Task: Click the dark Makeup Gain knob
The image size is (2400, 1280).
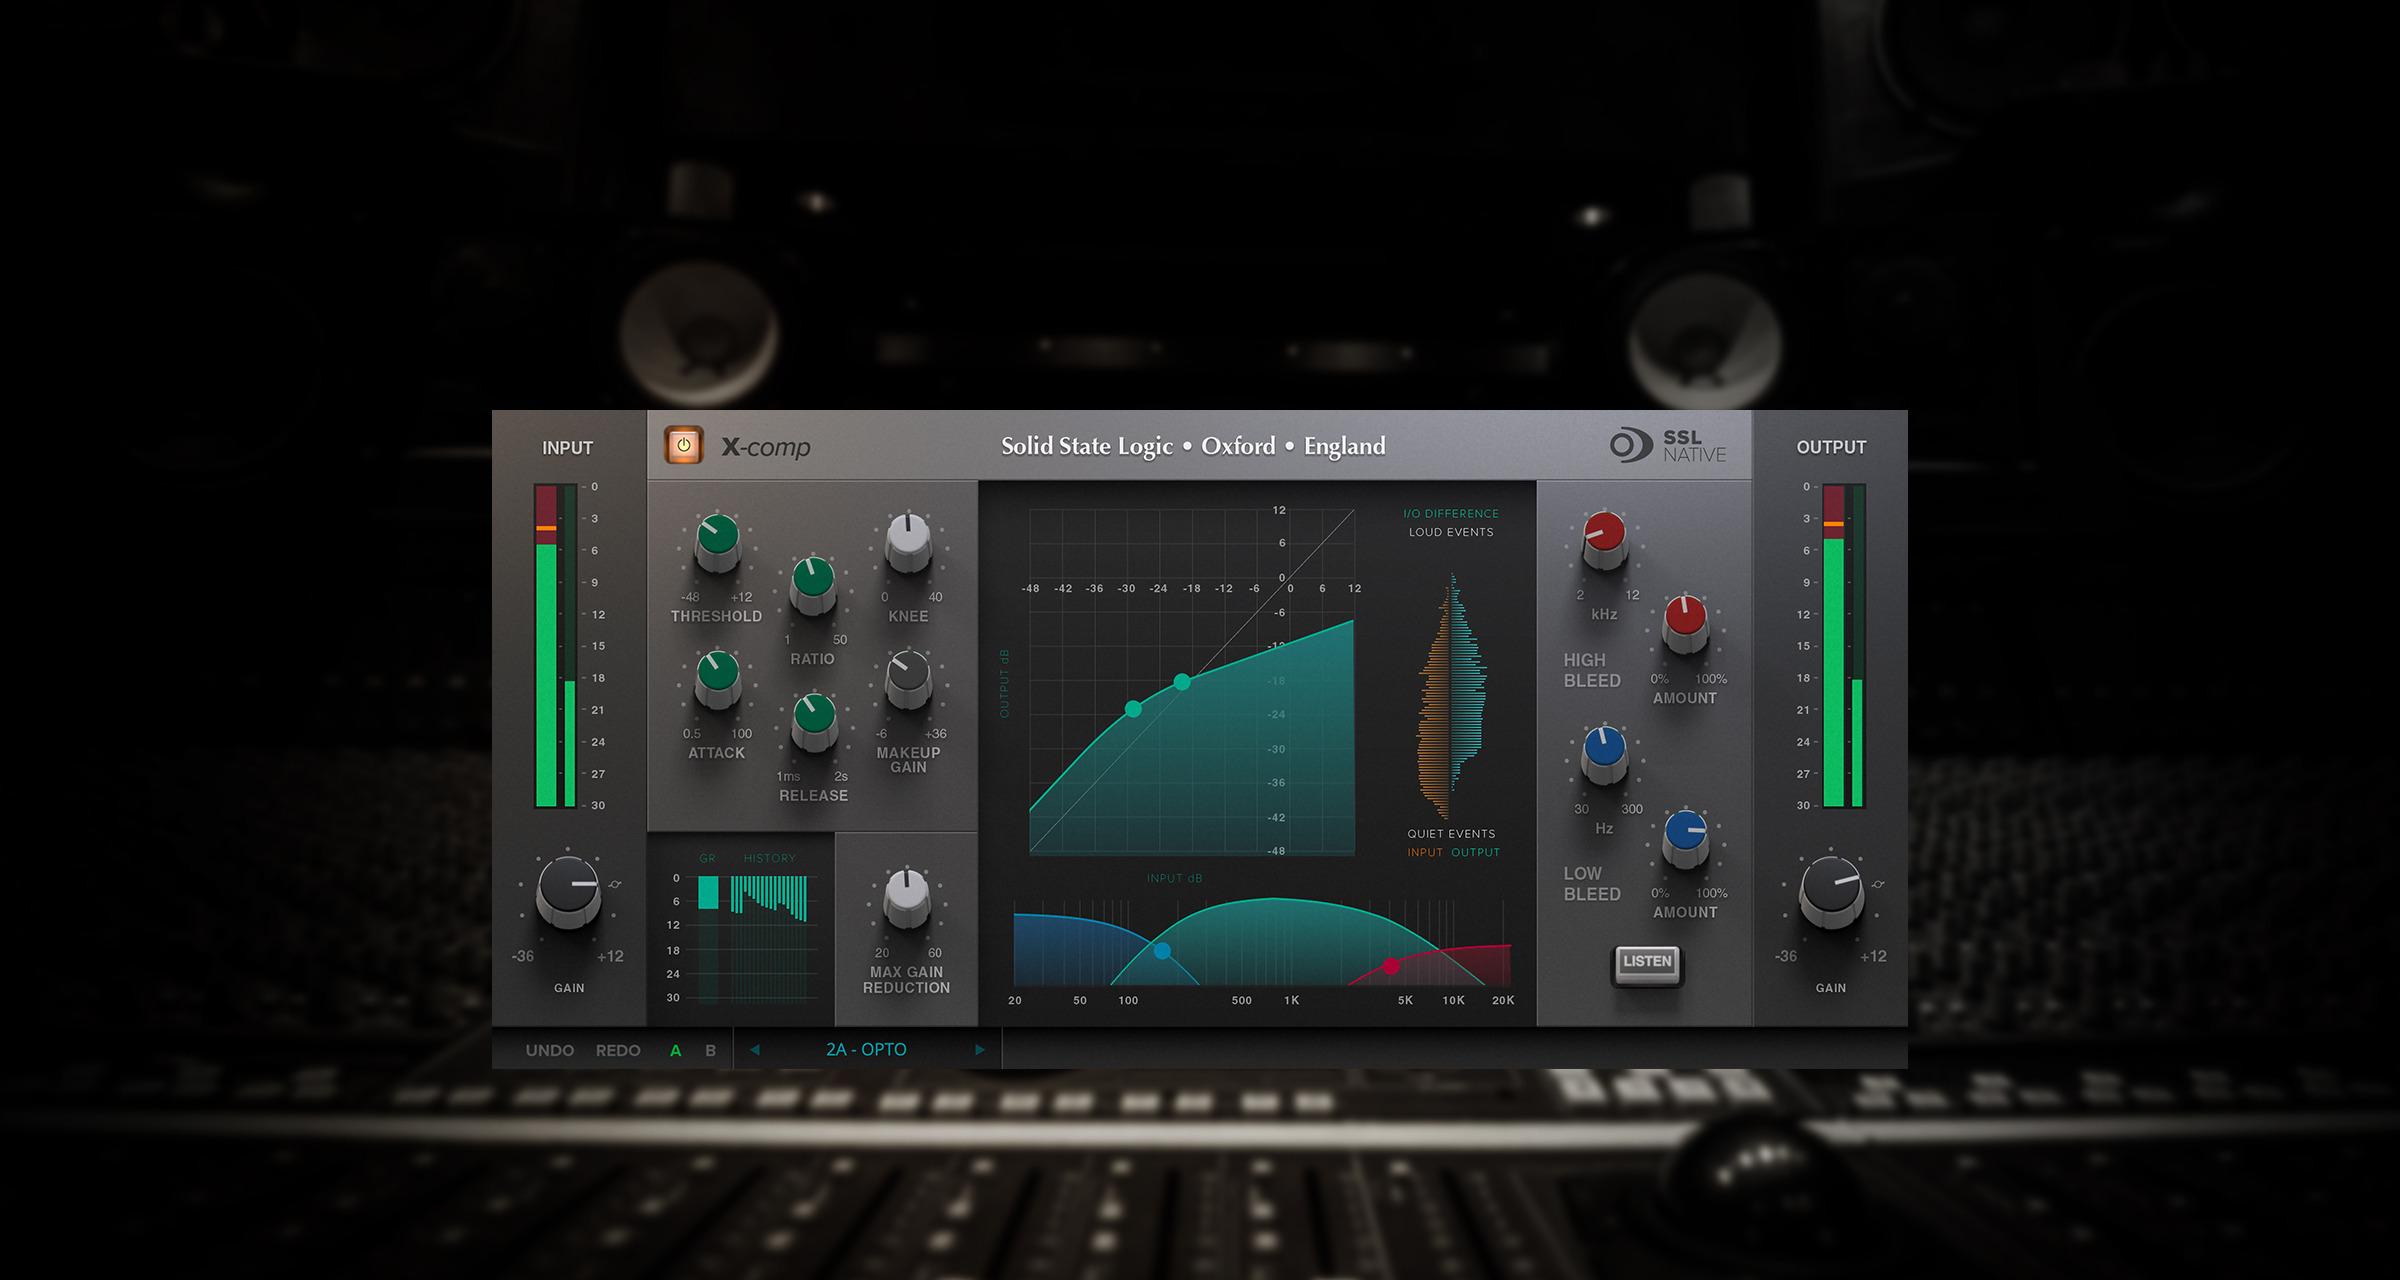Action: point(908,678)
